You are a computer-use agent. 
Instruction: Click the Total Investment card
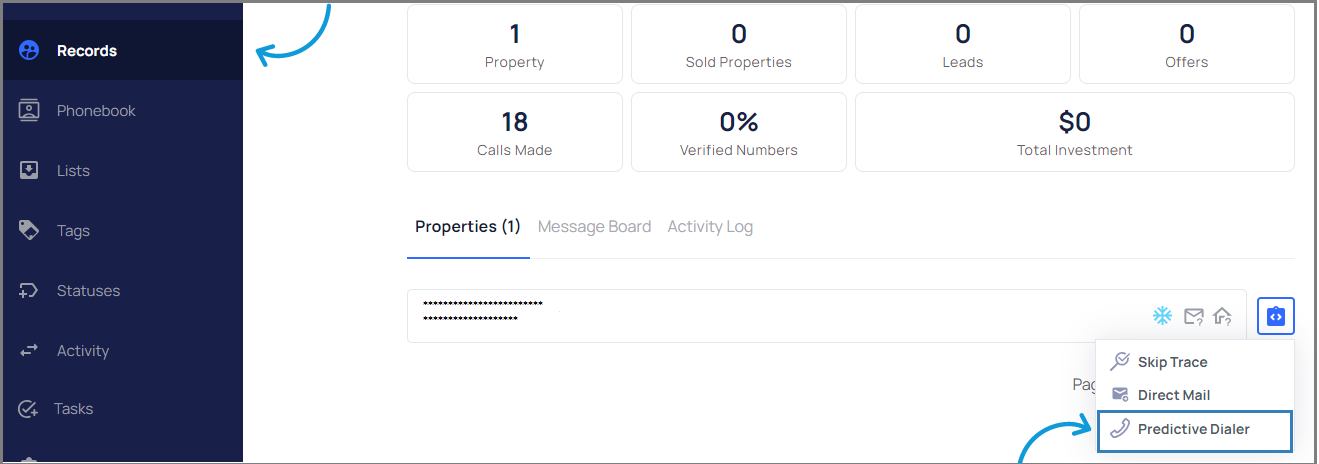pos(1074,132)
